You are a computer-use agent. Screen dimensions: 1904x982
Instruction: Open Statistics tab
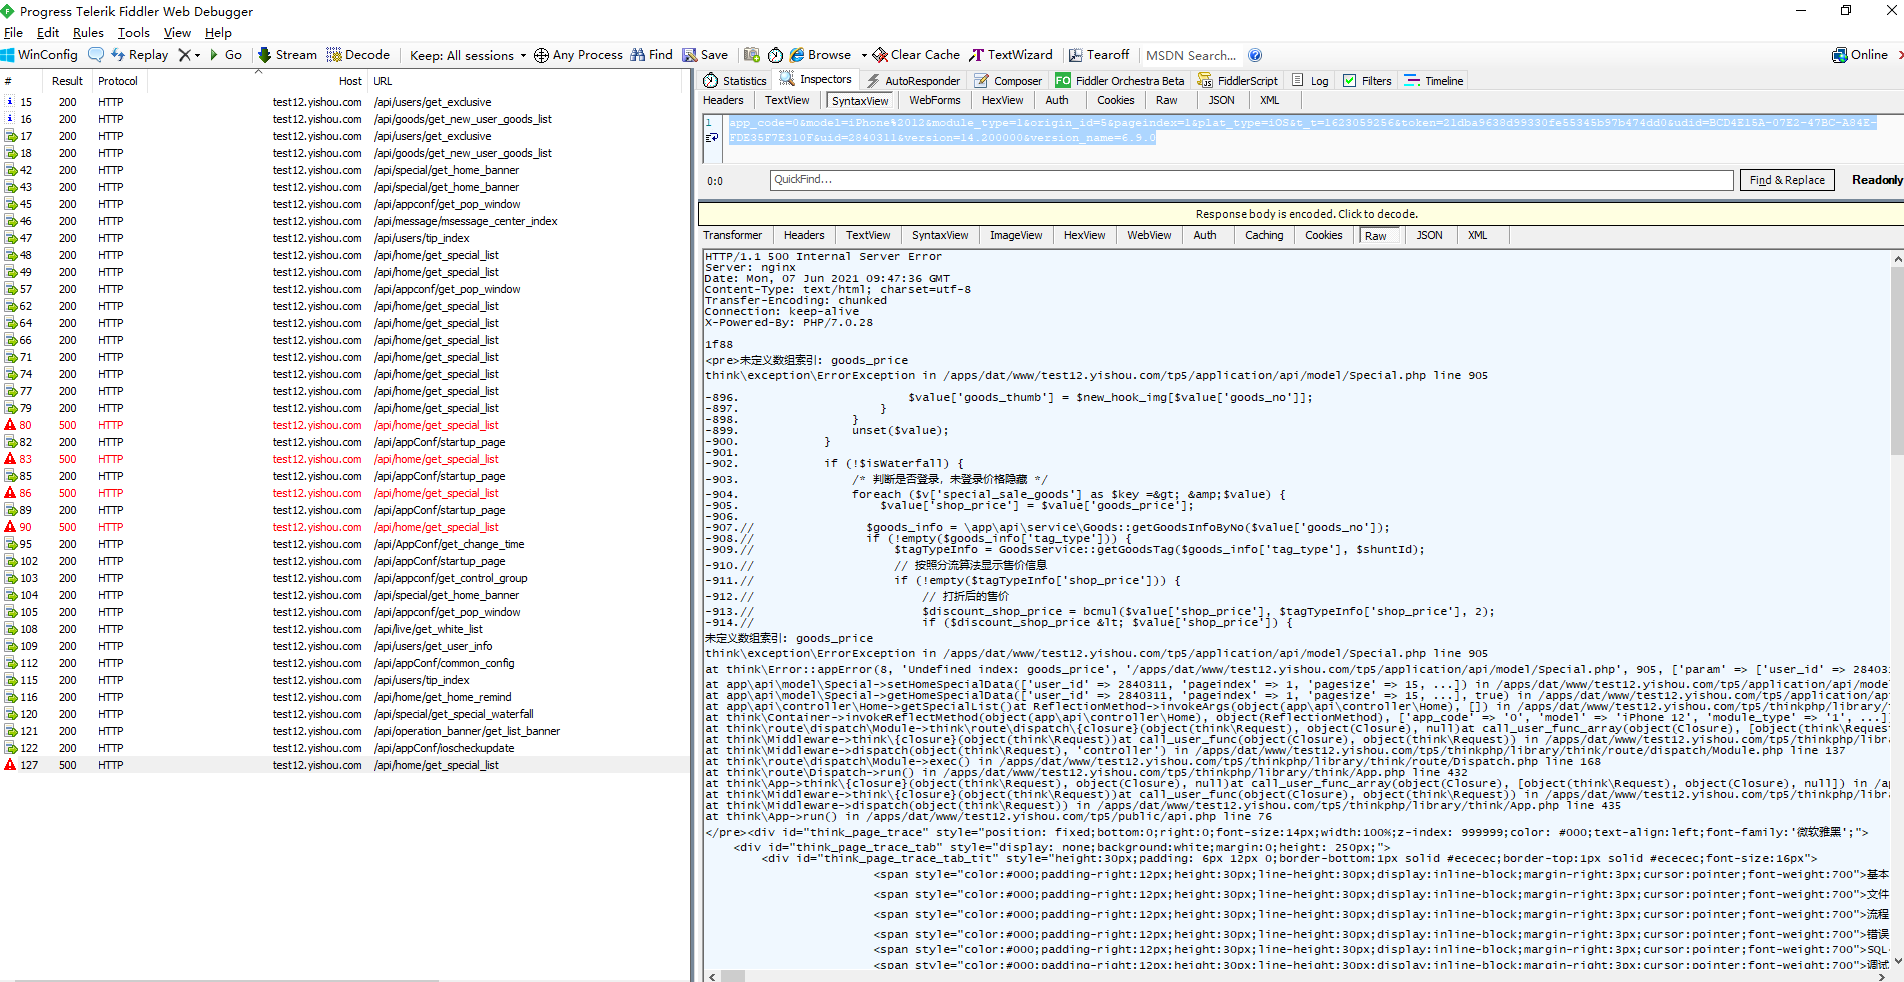(x=735, y=80)
